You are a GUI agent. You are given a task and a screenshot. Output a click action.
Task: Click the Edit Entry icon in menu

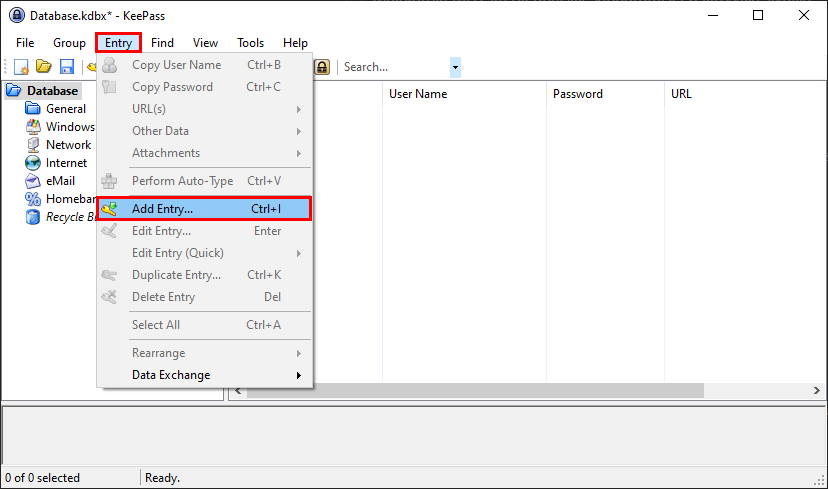click(x=109, y=231)
